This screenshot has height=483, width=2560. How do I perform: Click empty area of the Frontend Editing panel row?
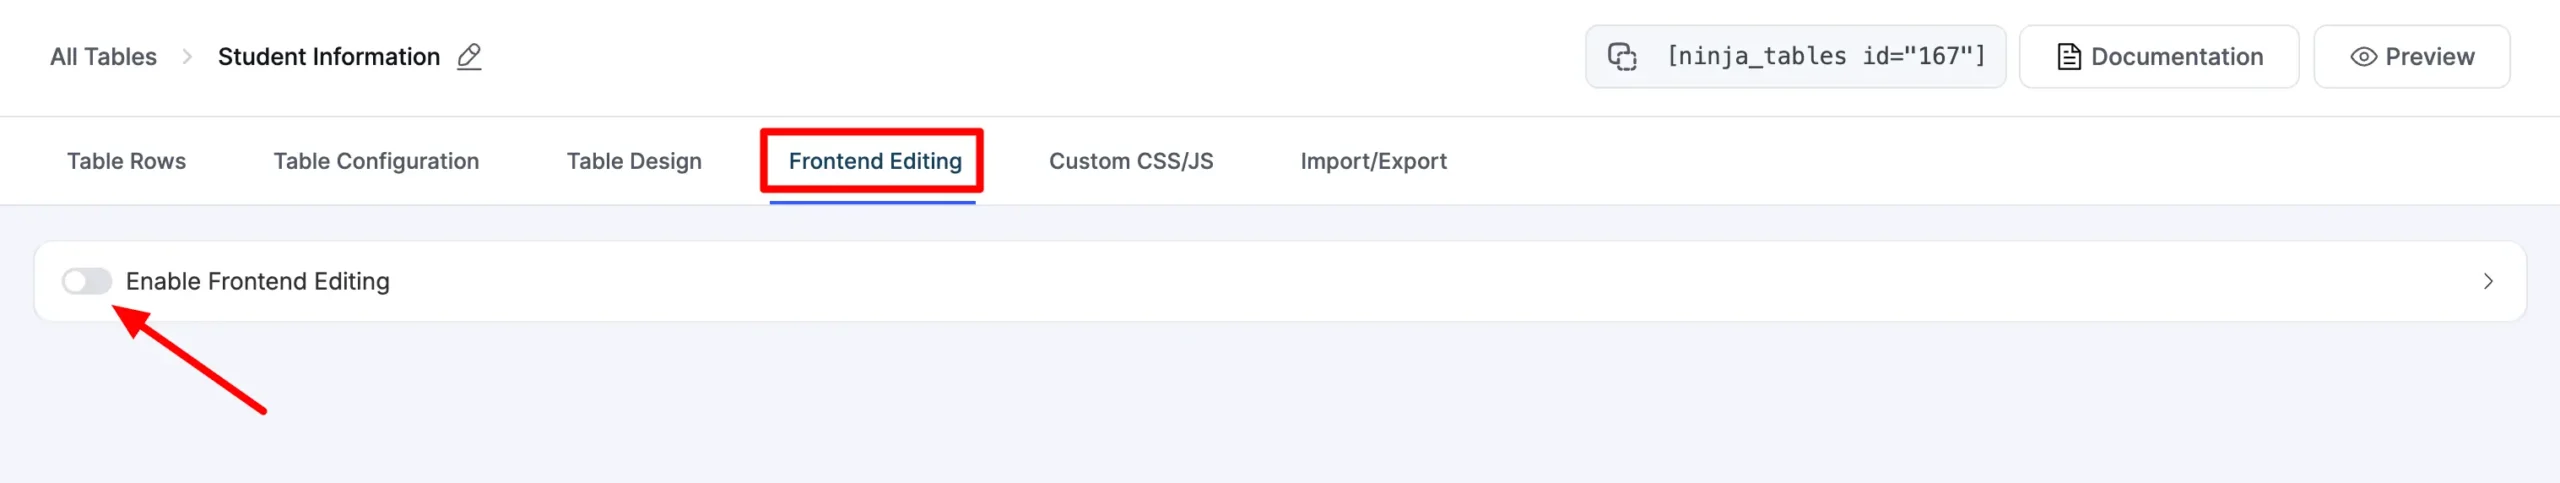pos(1400,281)
